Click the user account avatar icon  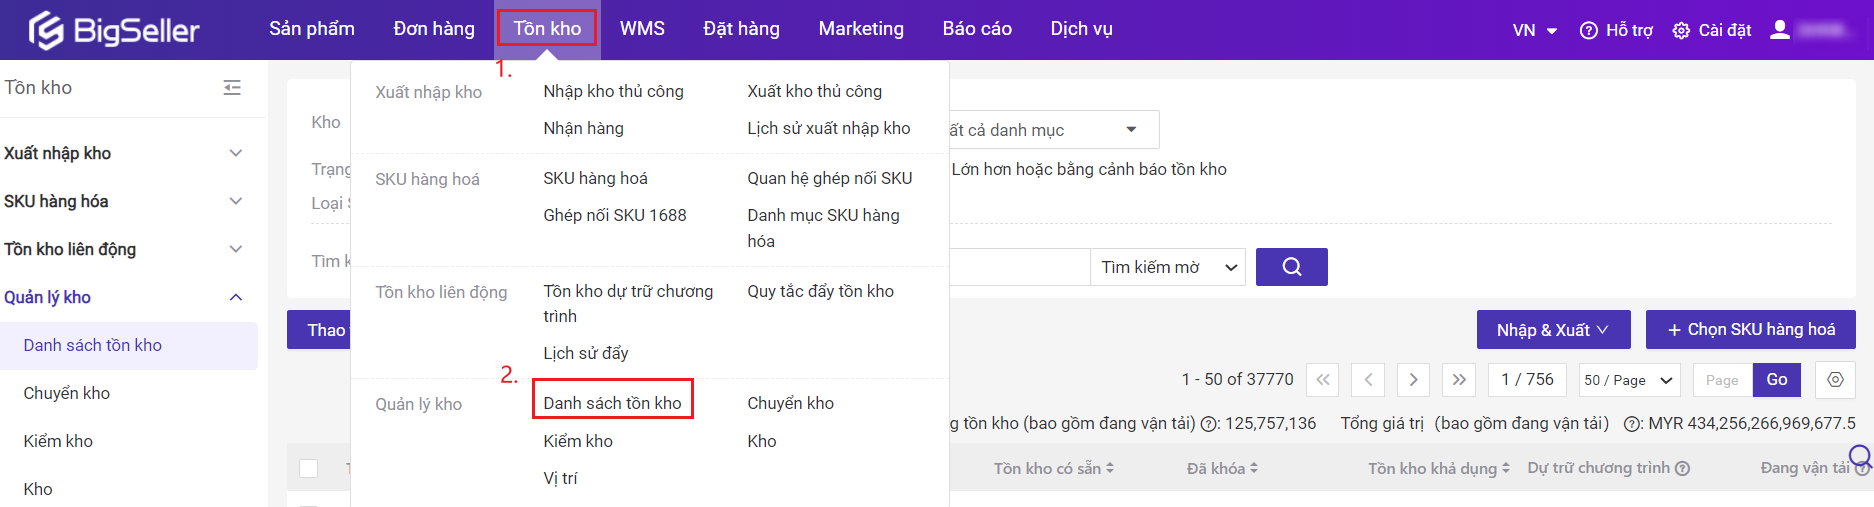(x=1780, y=30)
